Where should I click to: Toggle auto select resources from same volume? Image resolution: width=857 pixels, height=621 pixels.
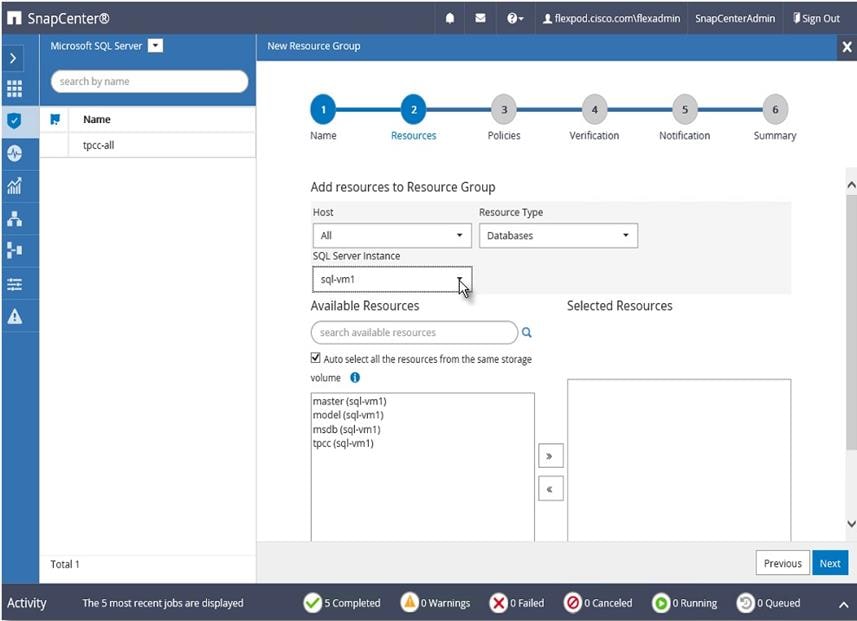315,358
